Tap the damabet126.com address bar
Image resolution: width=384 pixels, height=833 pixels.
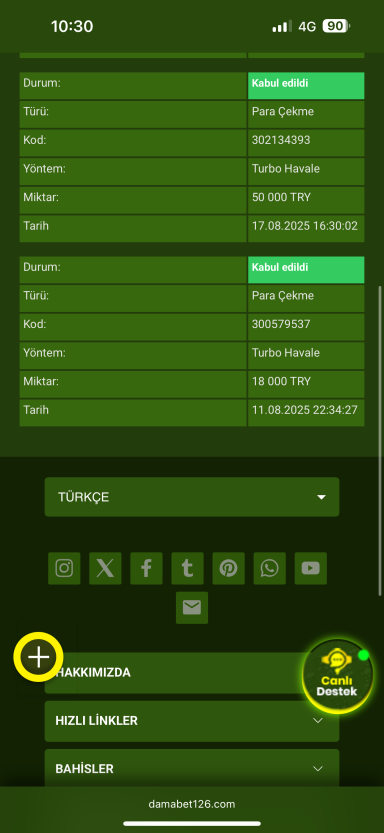192,804
